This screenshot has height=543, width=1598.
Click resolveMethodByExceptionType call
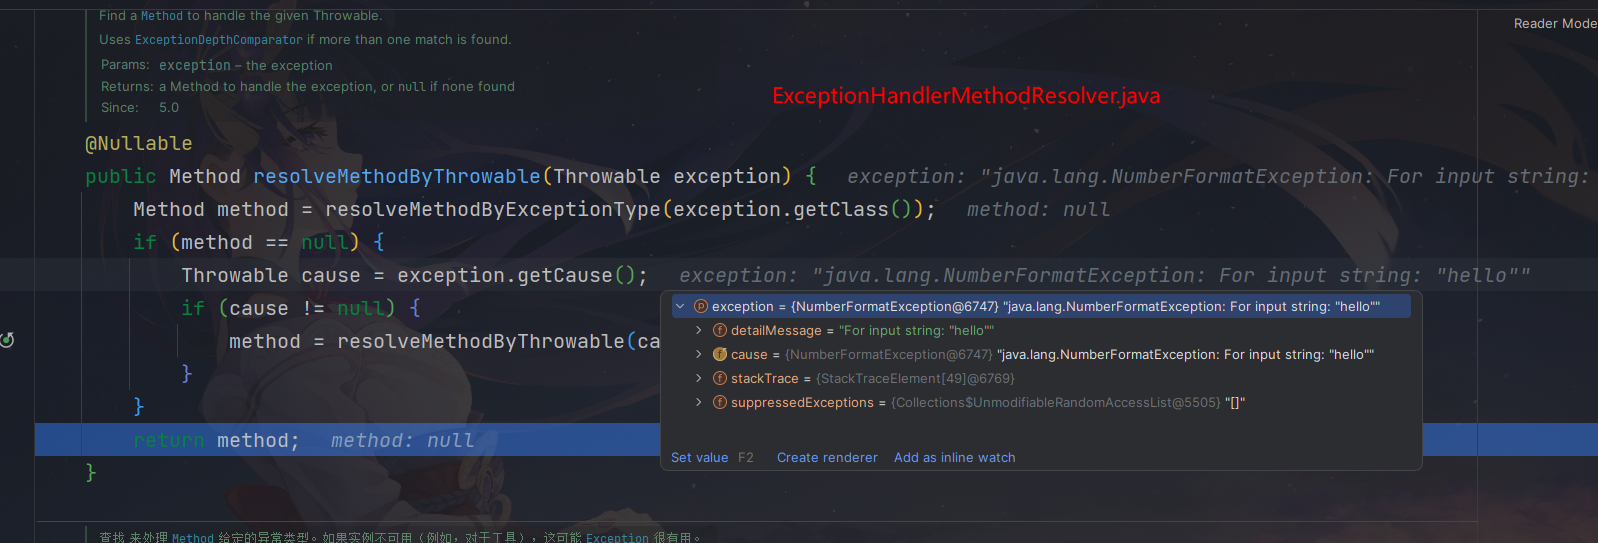(493, 209)
